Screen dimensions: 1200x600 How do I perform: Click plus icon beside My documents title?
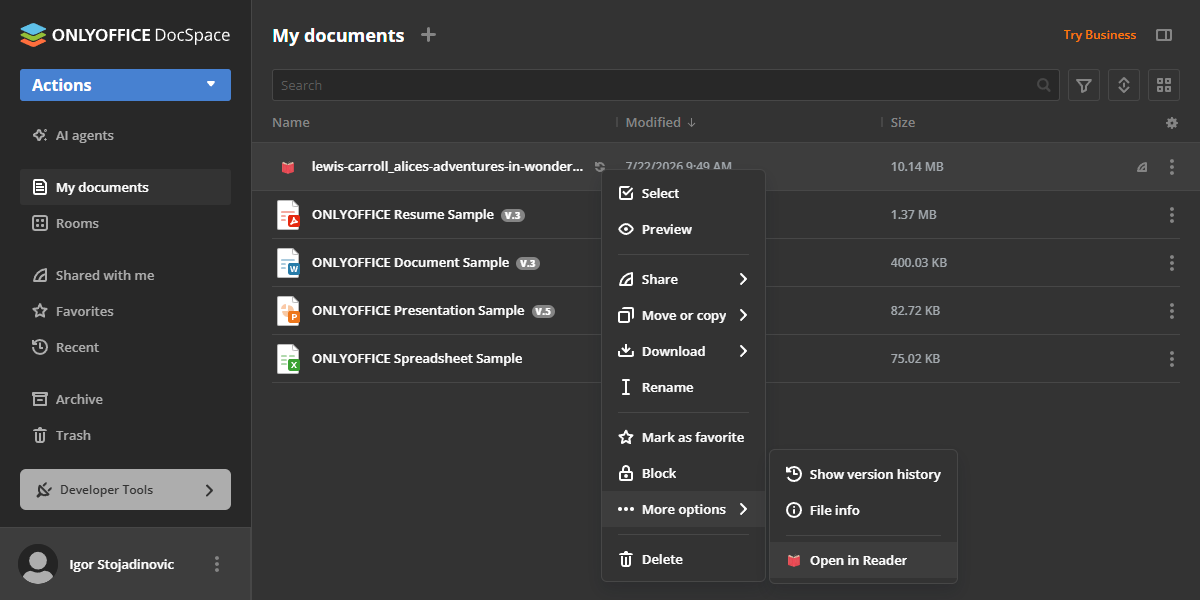428,35
